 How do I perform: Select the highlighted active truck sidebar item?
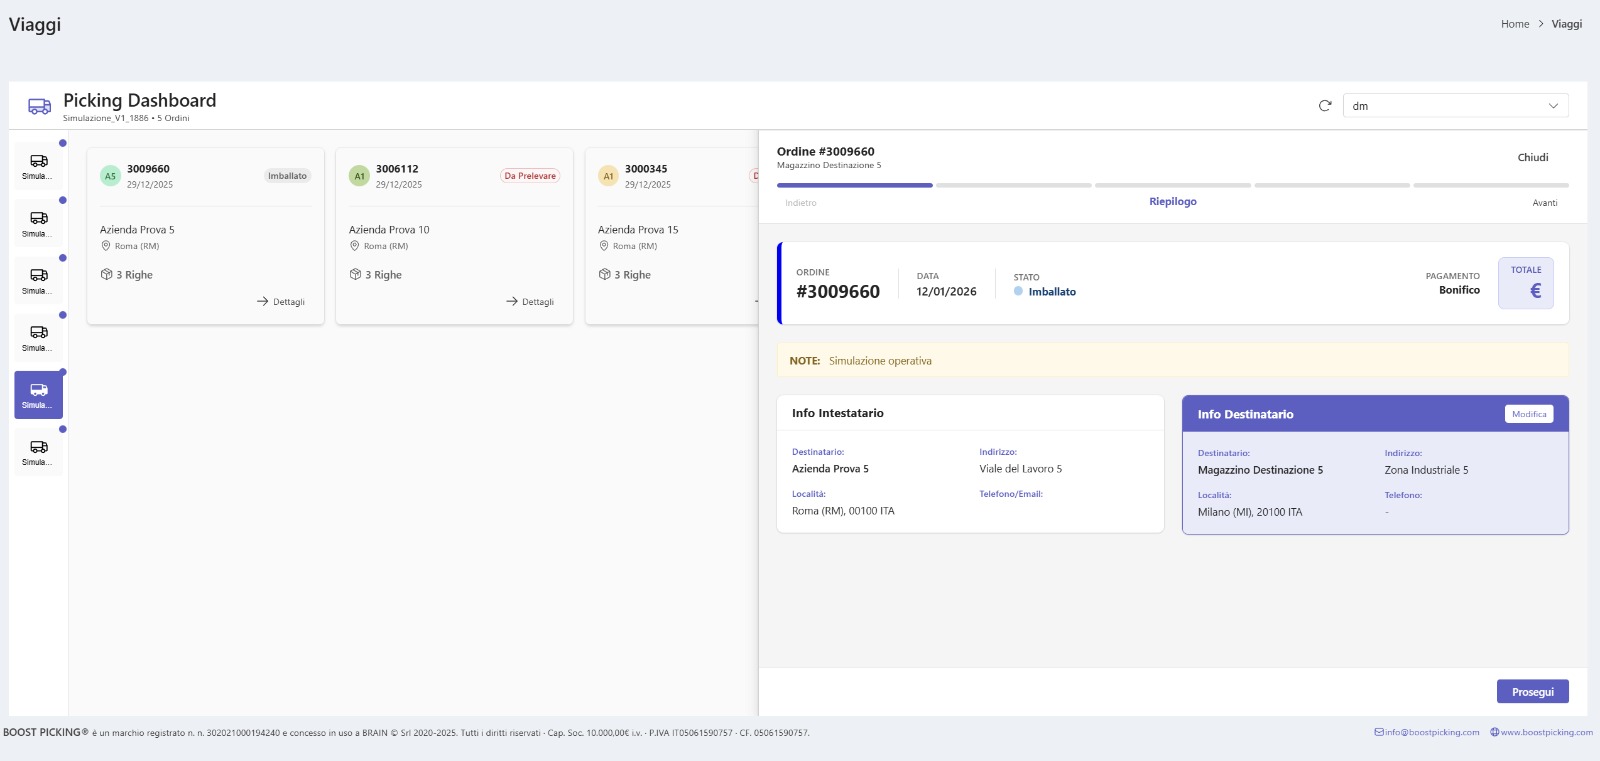[x=38, y=395]
